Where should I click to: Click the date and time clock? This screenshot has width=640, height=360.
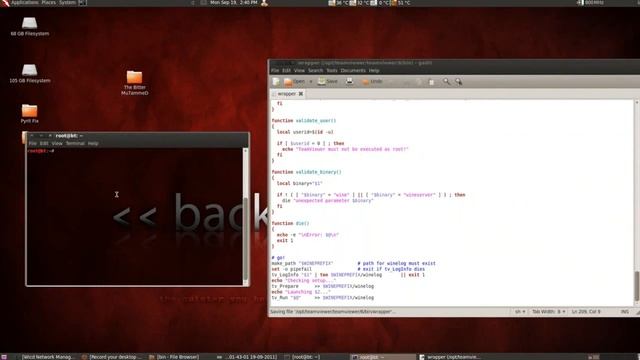pos(233,2)
